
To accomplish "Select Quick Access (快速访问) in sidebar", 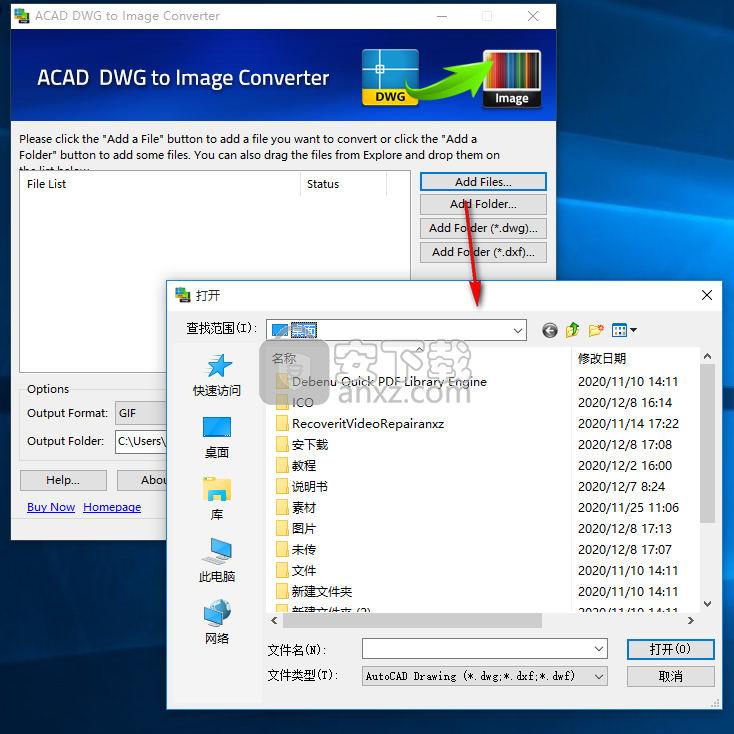I will point(217,375).
